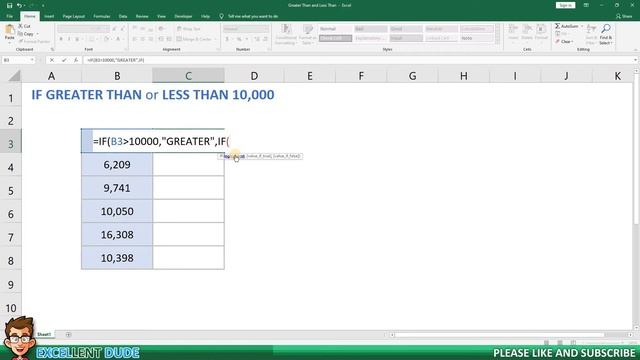Click the formula bar text field

click(357, 60)
